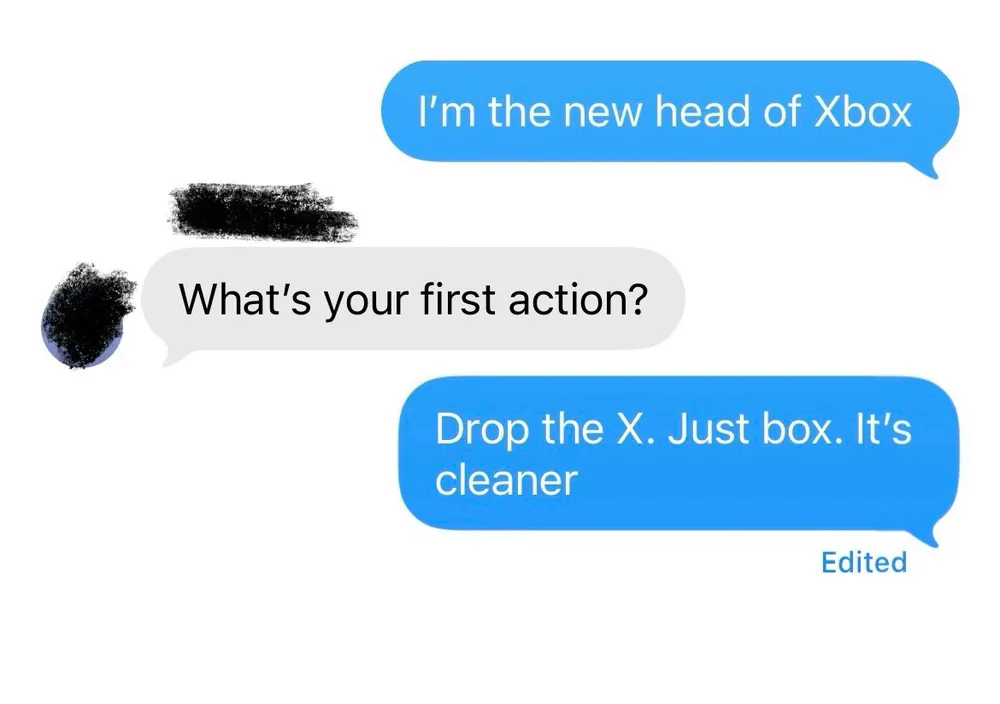Screen dimensions: 1000x704
Task: Click the word "What's" in gray bubble
Action: click(245, 299)
